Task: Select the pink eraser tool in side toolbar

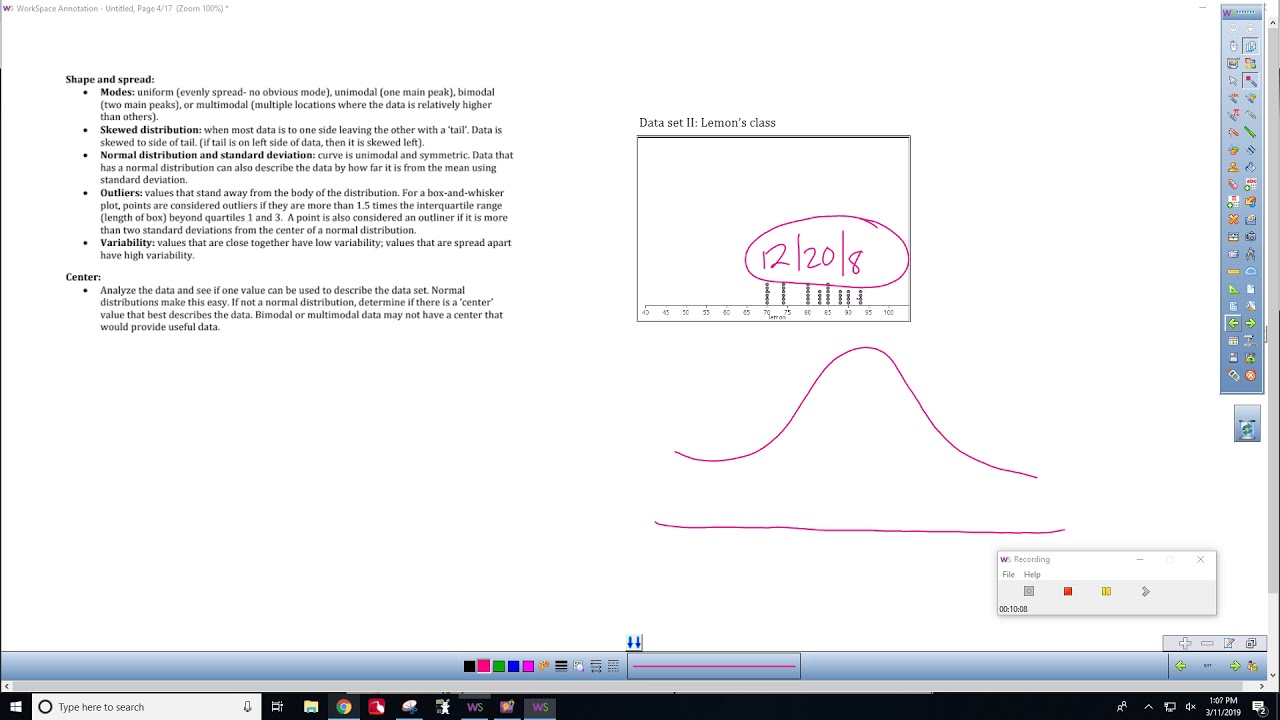Action: point(1233,184)
